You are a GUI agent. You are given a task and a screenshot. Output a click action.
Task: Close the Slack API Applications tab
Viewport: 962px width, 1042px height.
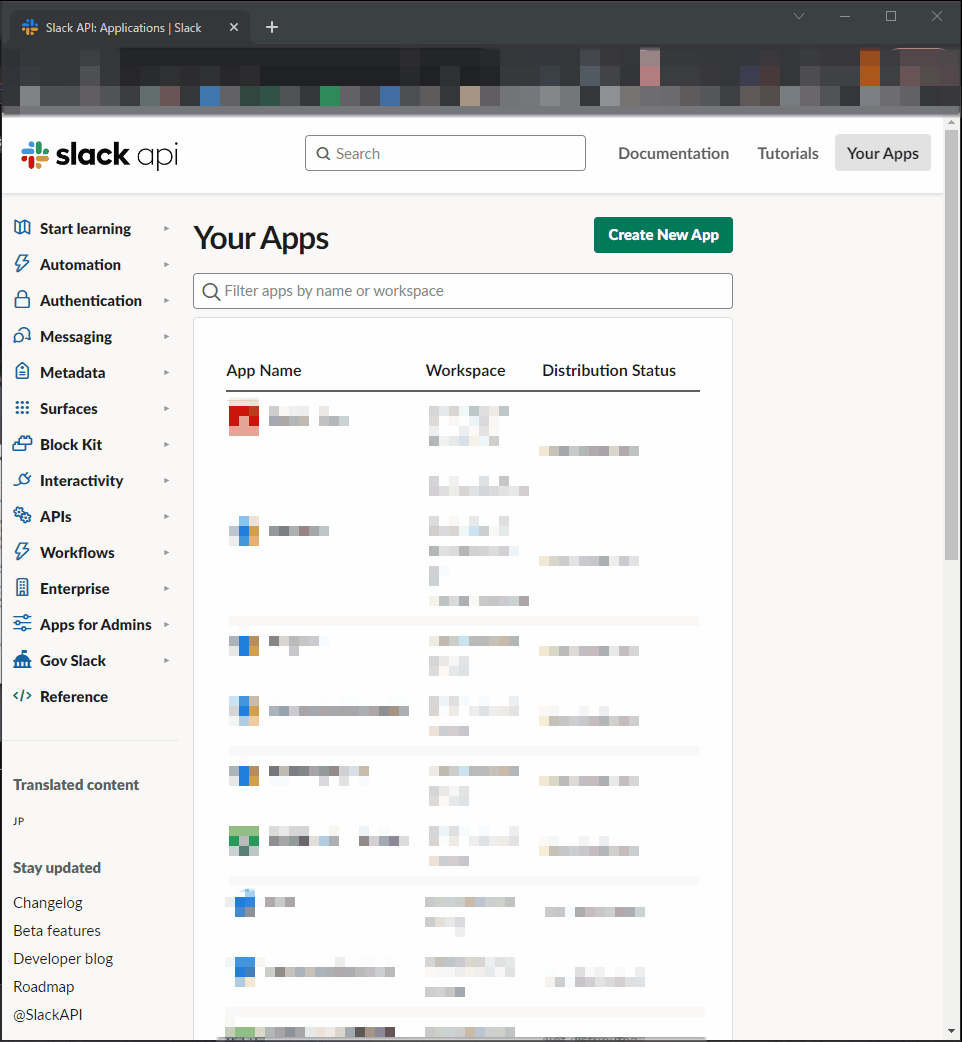click(234, 27)
